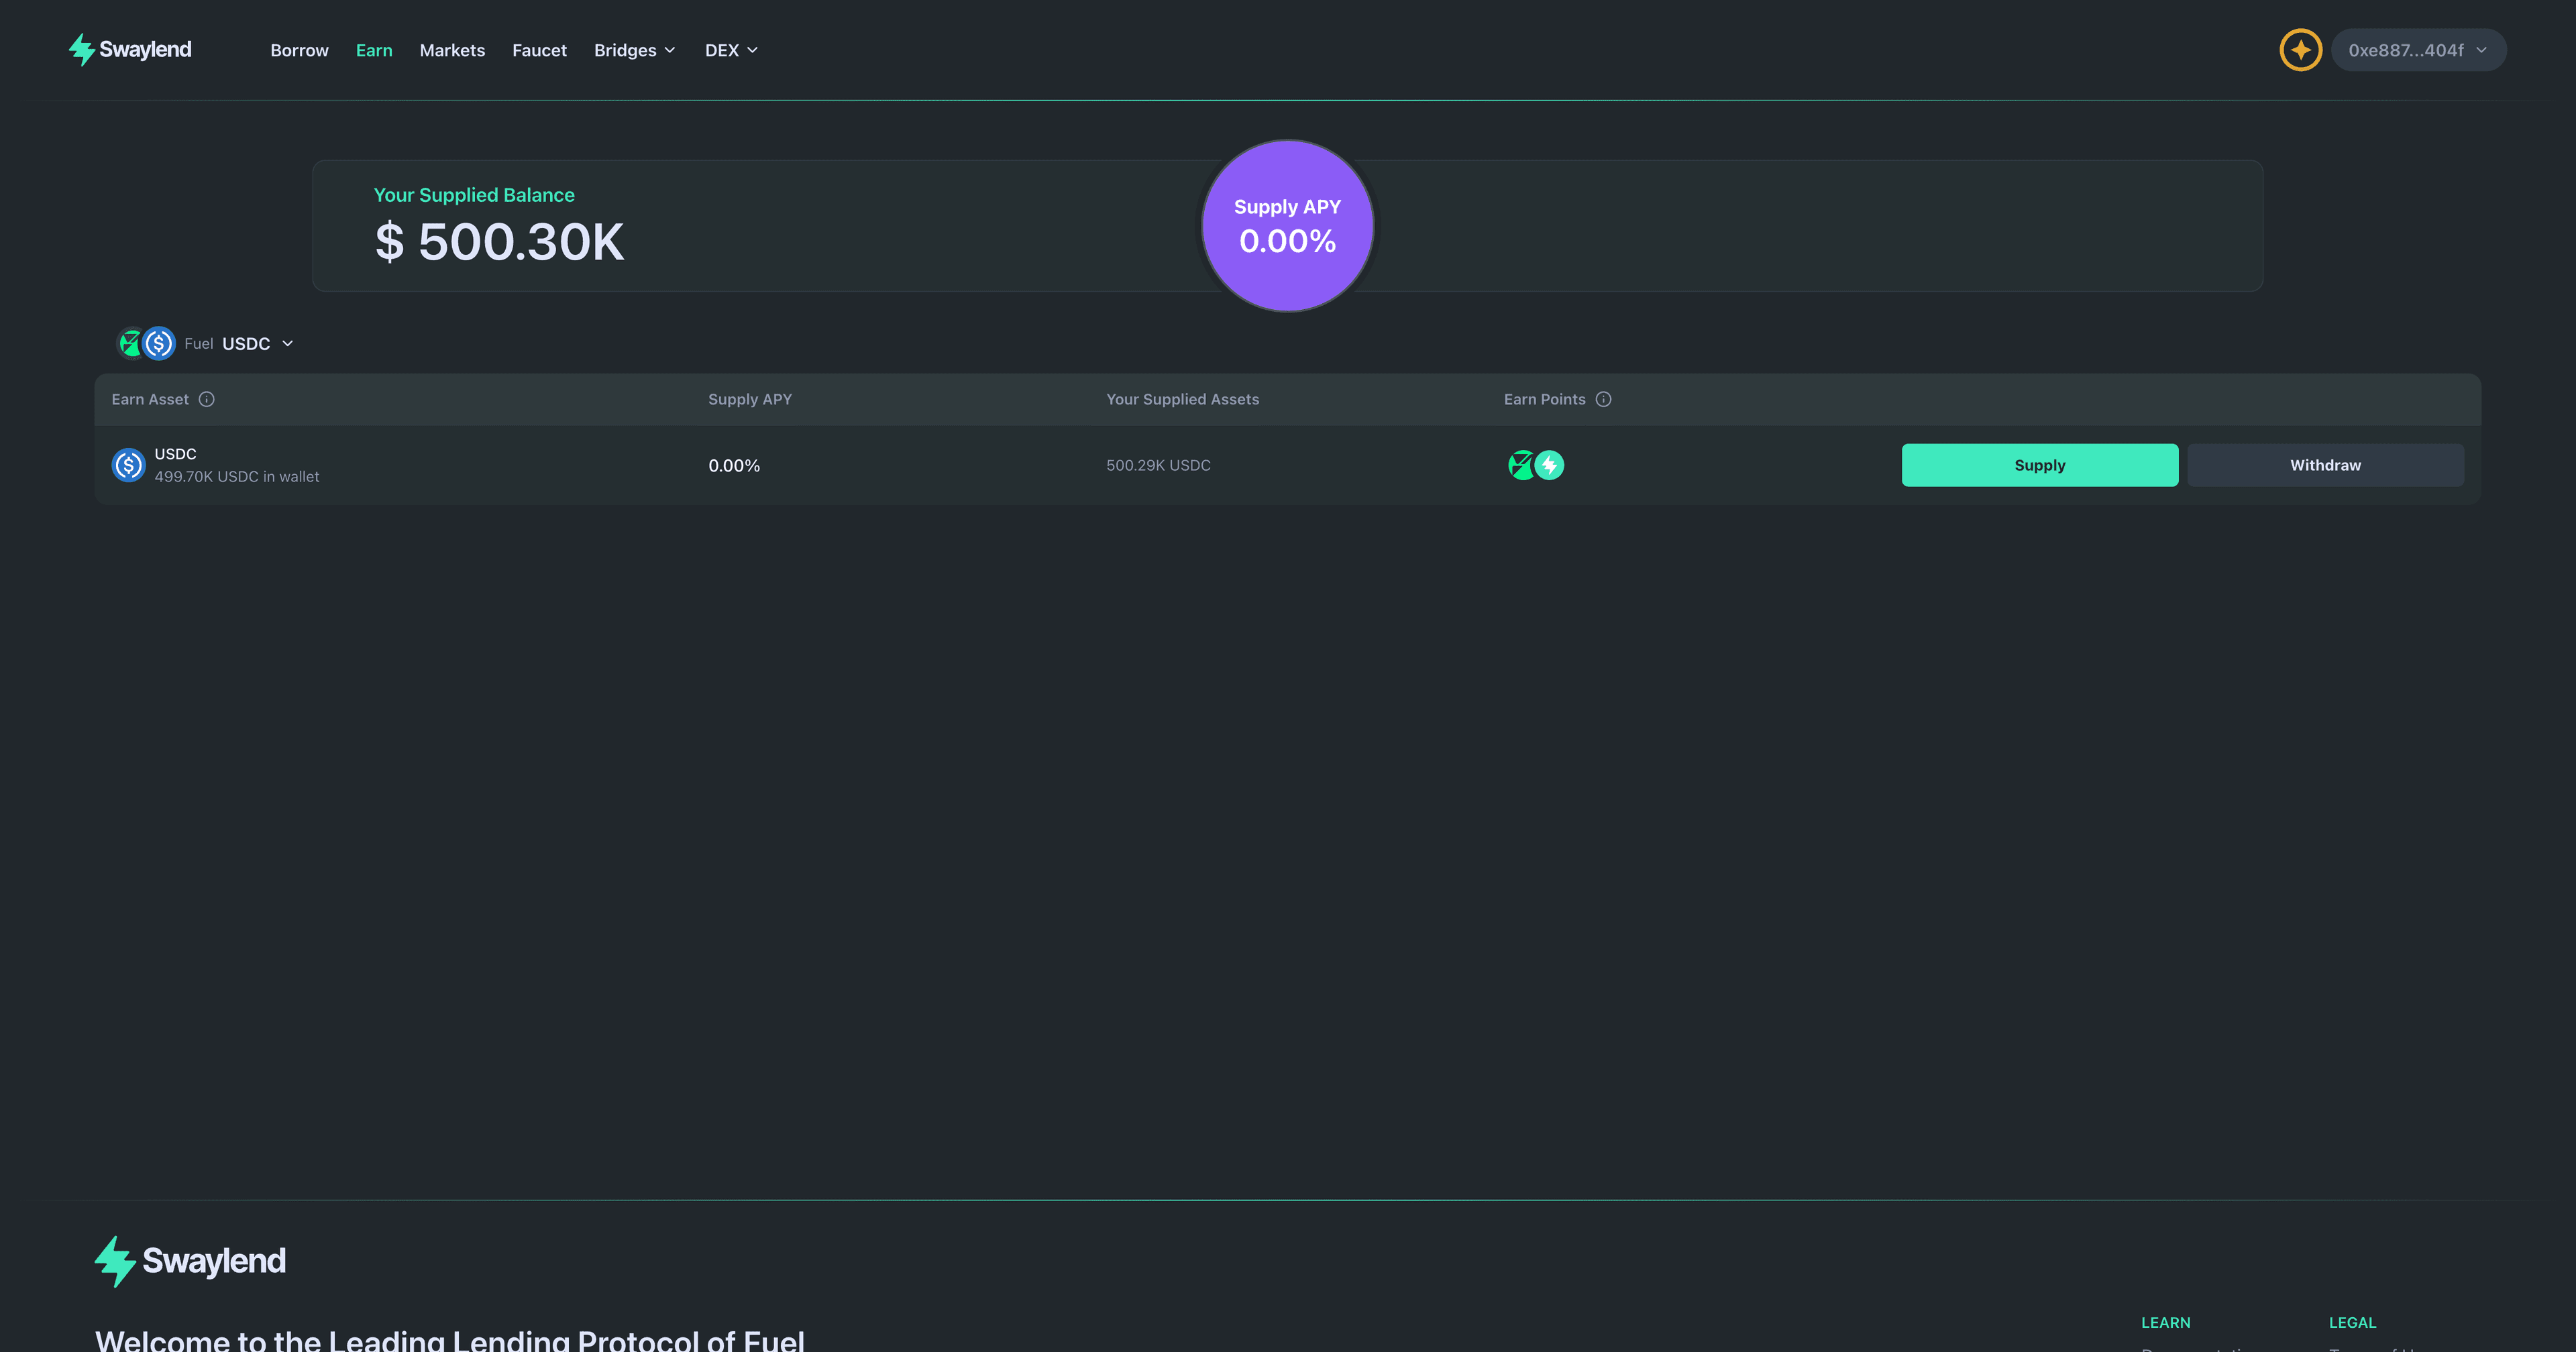Click the Swaylend logo in the page footer
This screenshot has width=2576, height=1352.
tap(189, 1260)
